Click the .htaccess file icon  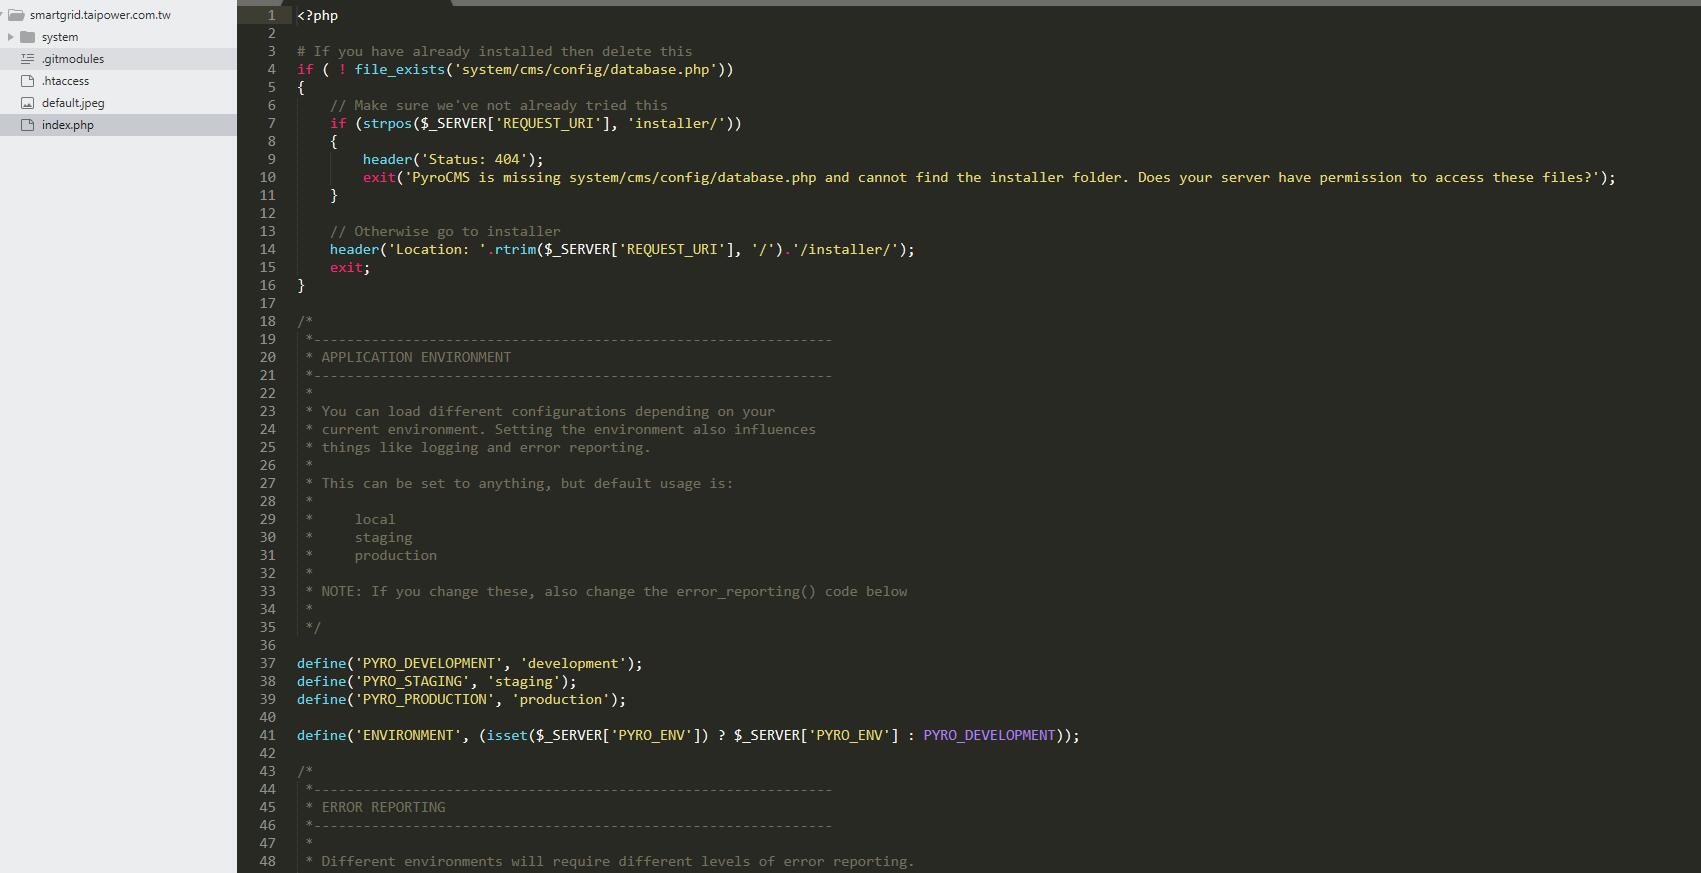(x=28, y=81)
